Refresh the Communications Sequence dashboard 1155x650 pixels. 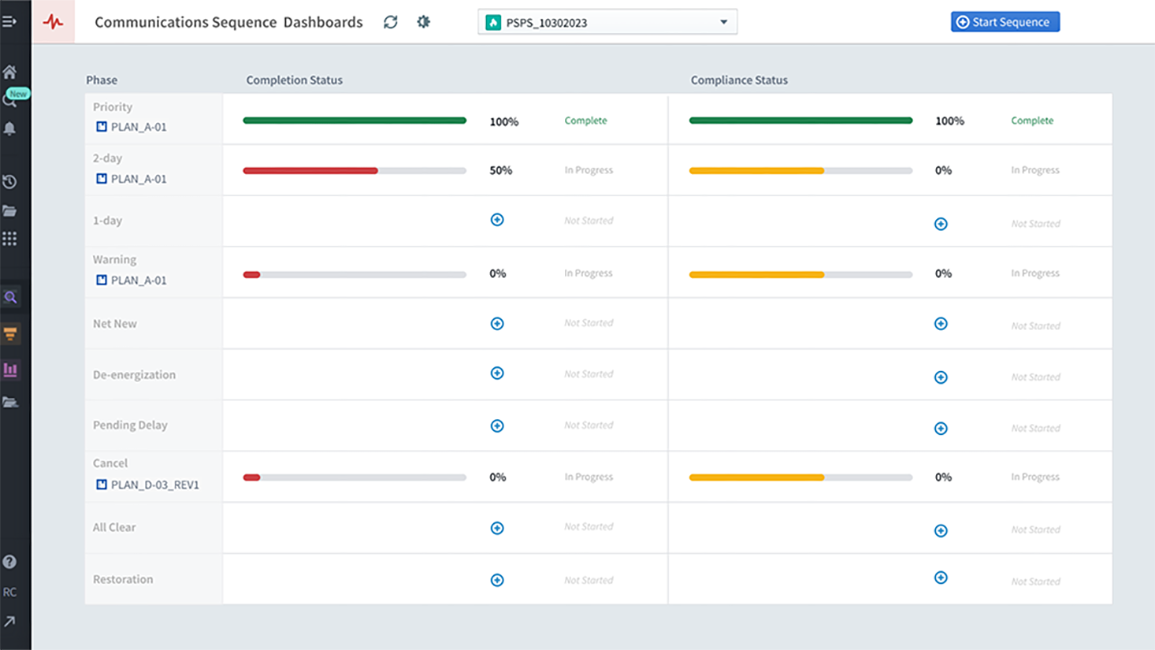pyautogui.click(x=390, y=22)
